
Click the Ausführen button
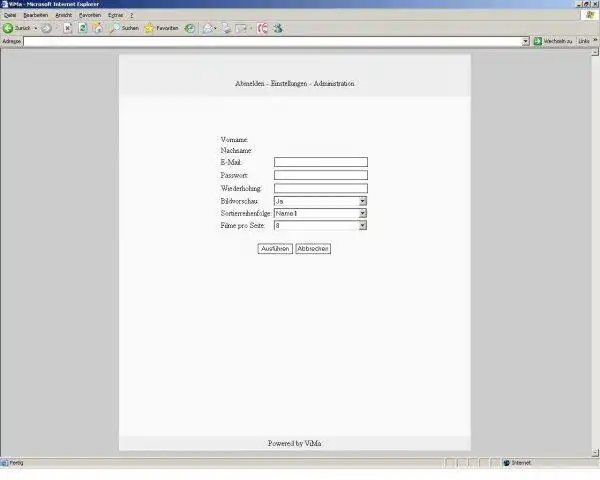click(x=275, y=248)
